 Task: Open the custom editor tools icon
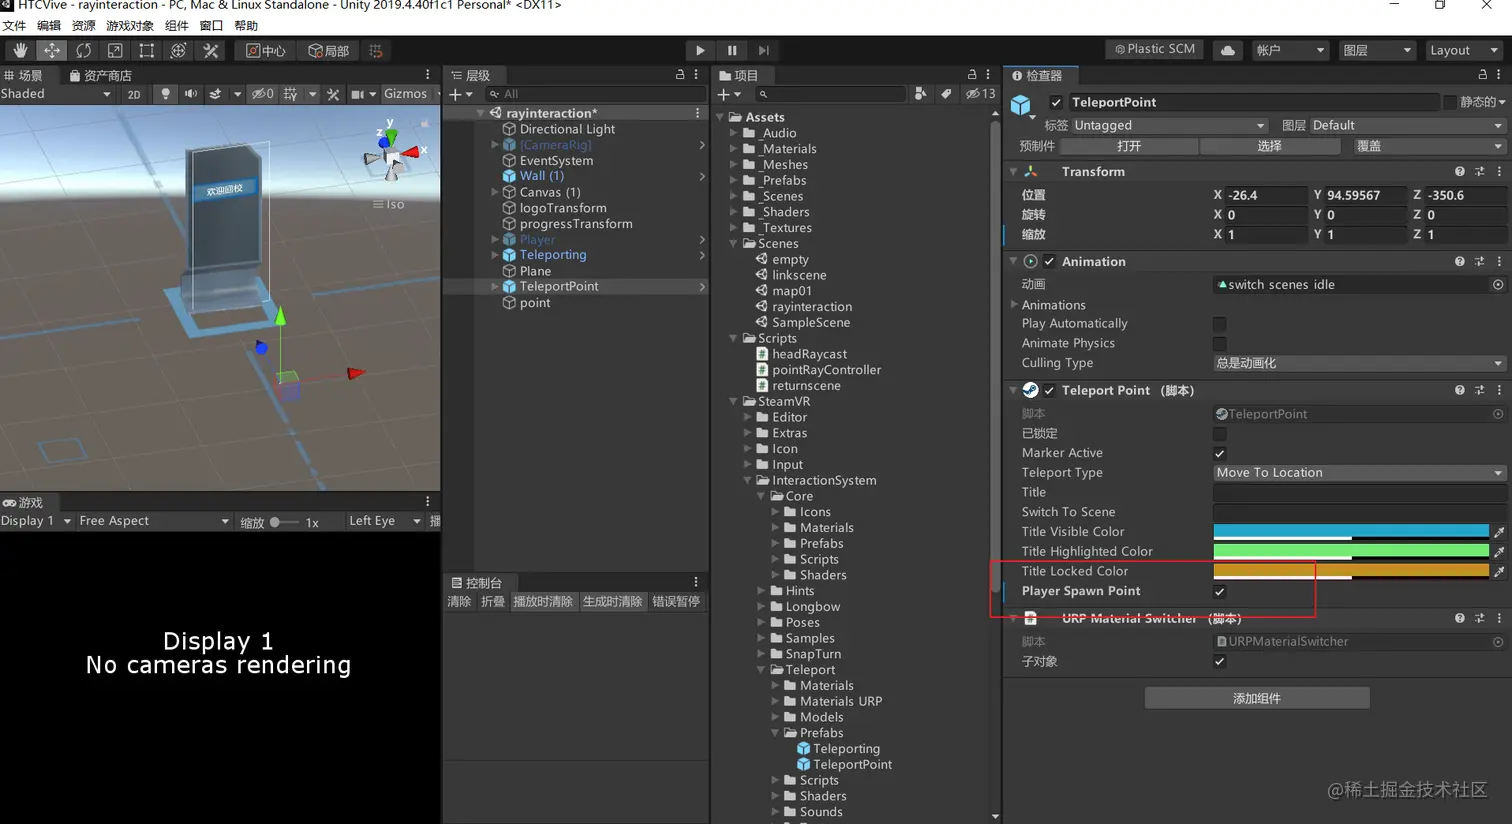tap(210, 50)
